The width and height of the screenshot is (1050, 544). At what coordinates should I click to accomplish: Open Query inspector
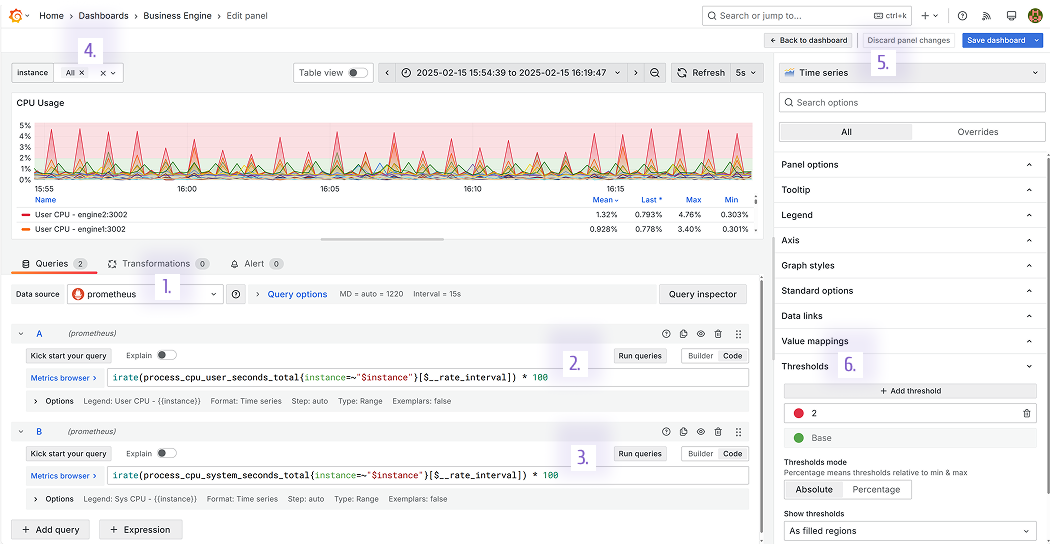pos(703,294)
